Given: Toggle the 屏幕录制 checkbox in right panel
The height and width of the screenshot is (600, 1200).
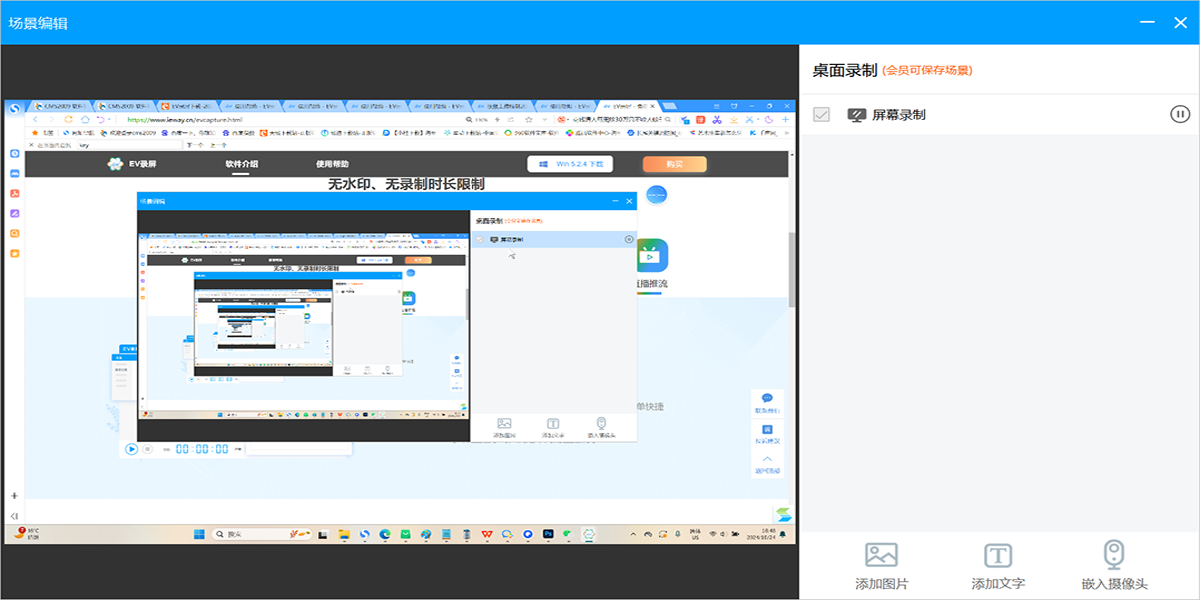Looking at the screenshot, I should [822, 115].
